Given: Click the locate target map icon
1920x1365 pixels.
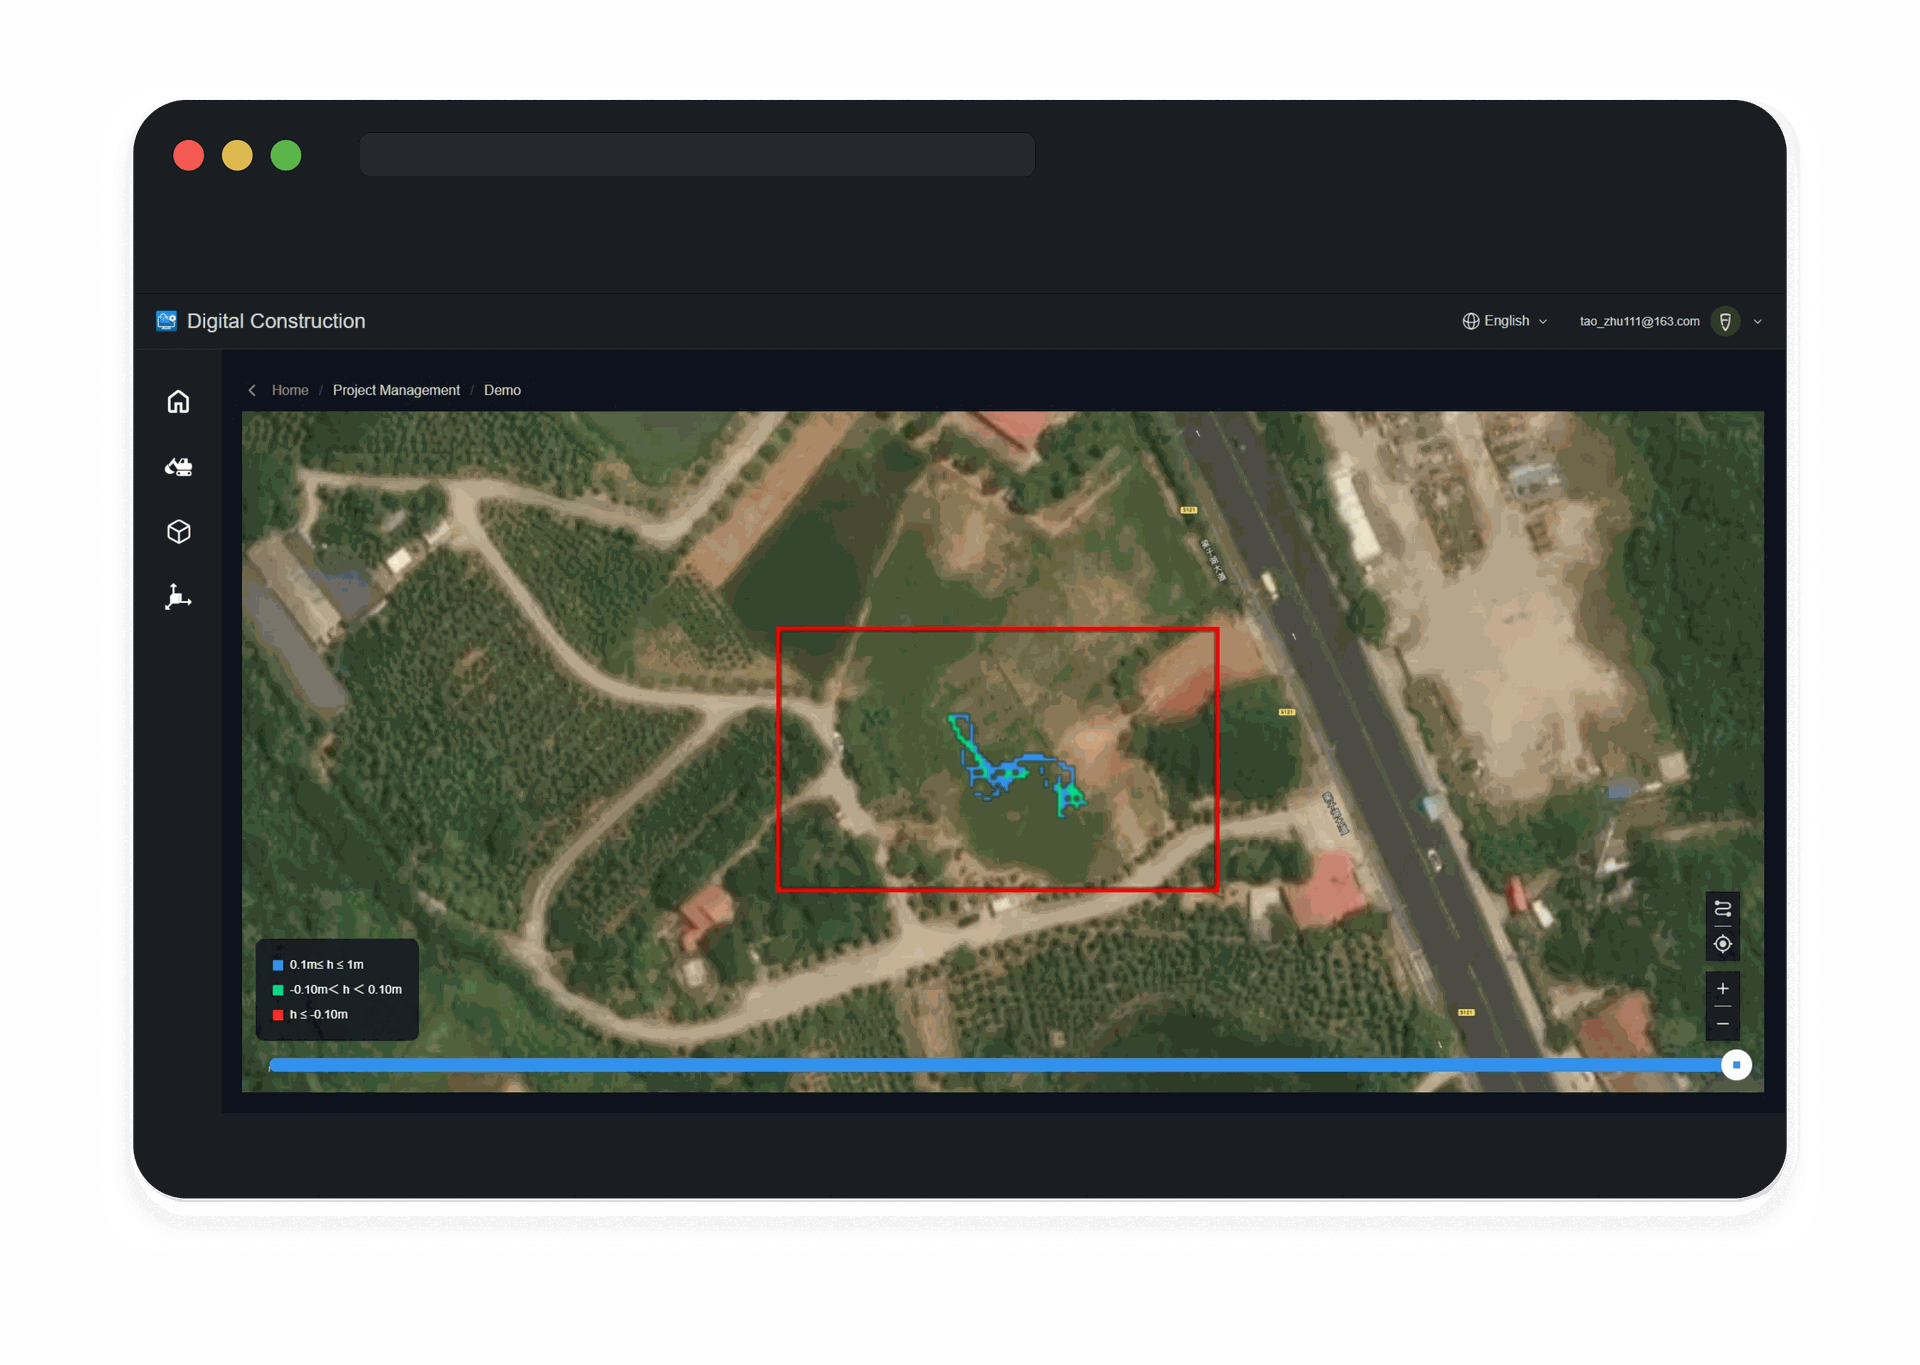Looking at the screenshot, I should (x=1722, y=944).
